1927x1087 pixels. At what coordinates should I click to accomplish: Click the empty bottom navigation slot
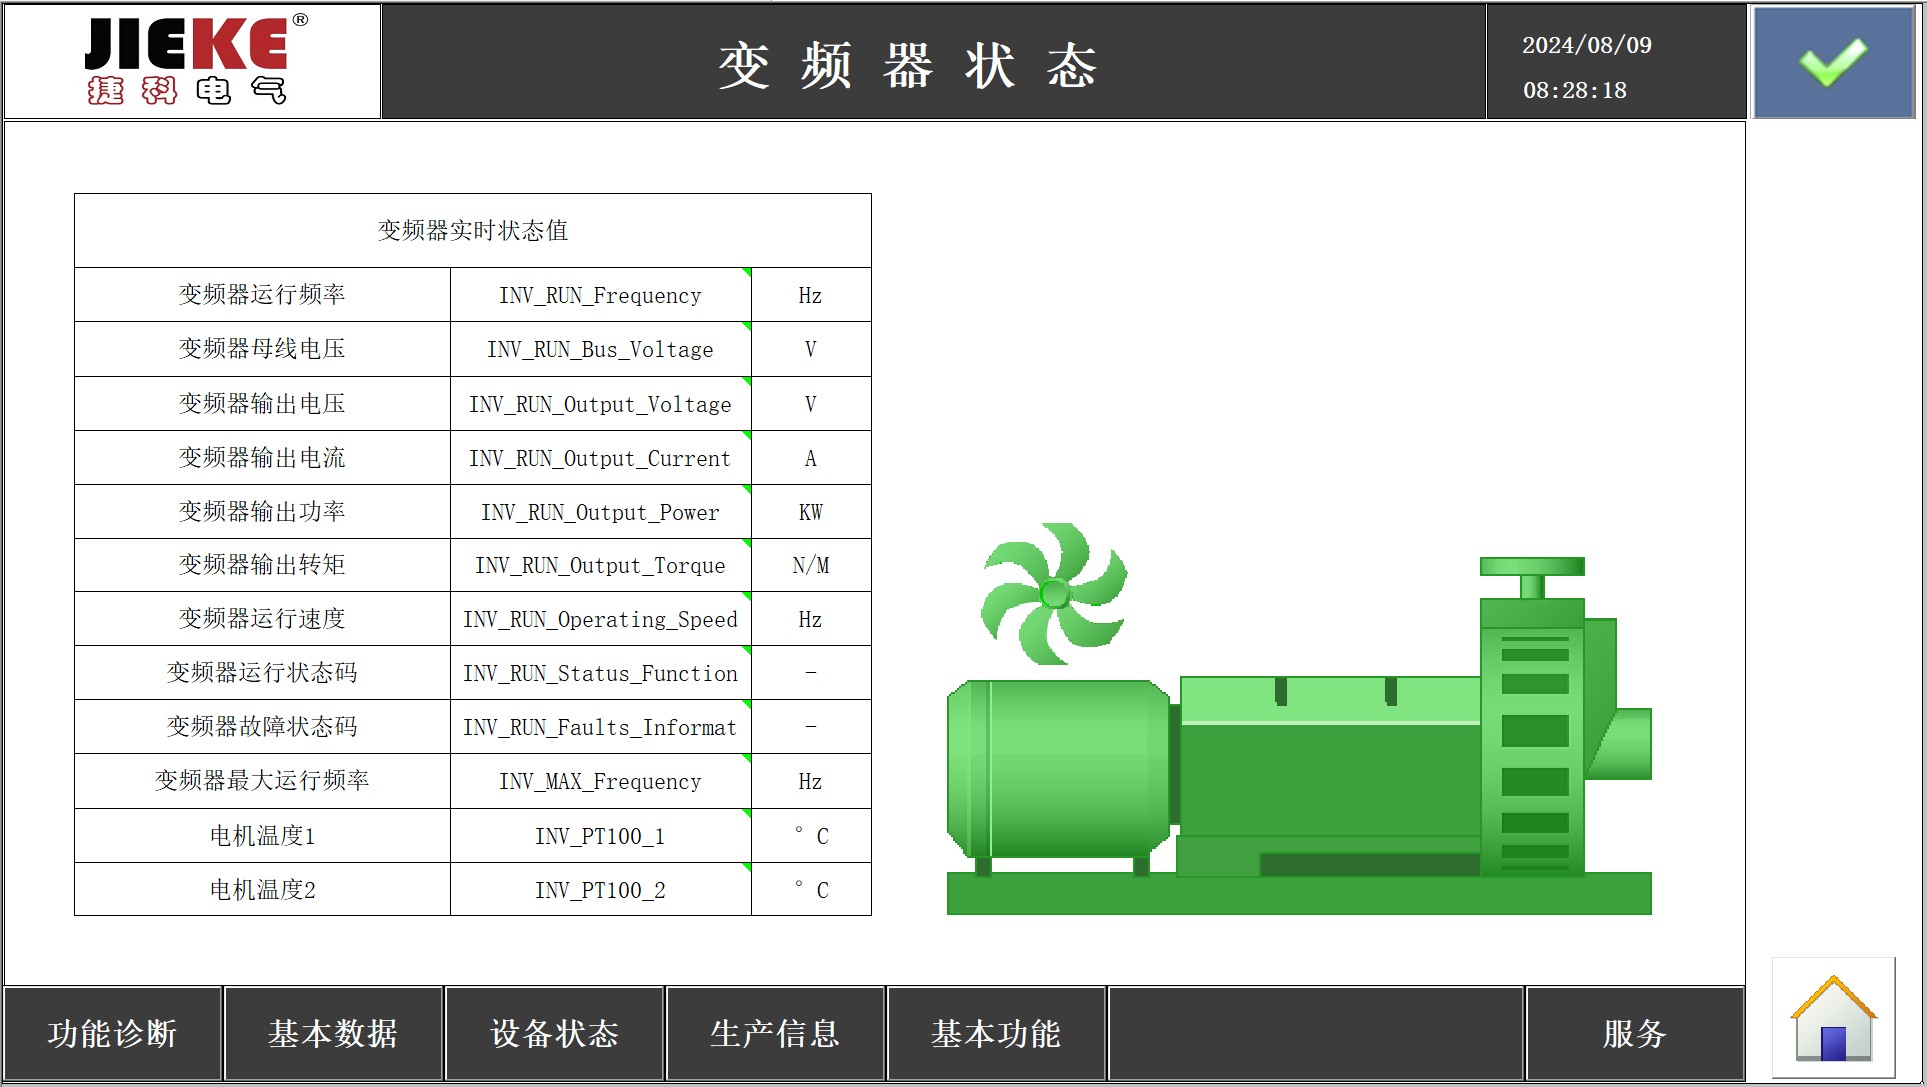tap(1316, 1034)
